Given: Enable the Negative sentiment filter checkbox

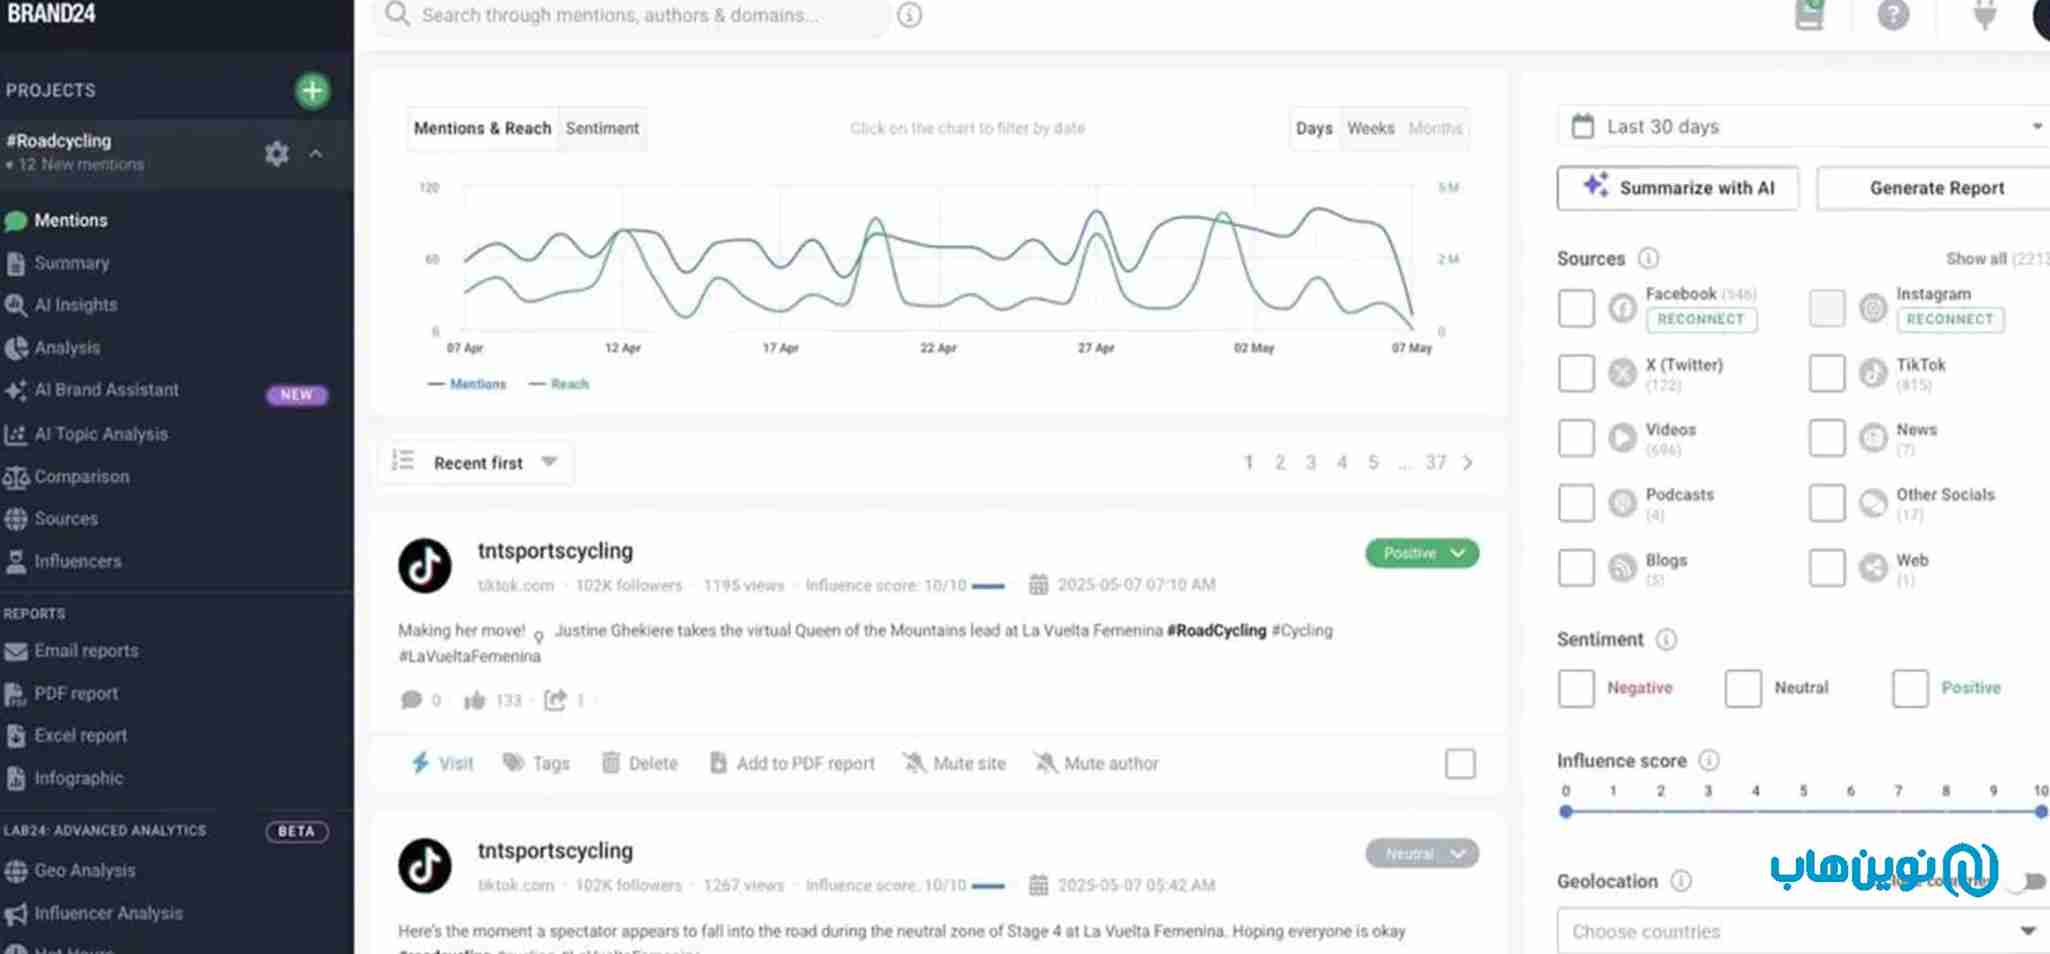Looking at the screenshot, I should click(x=1576, y=688).
